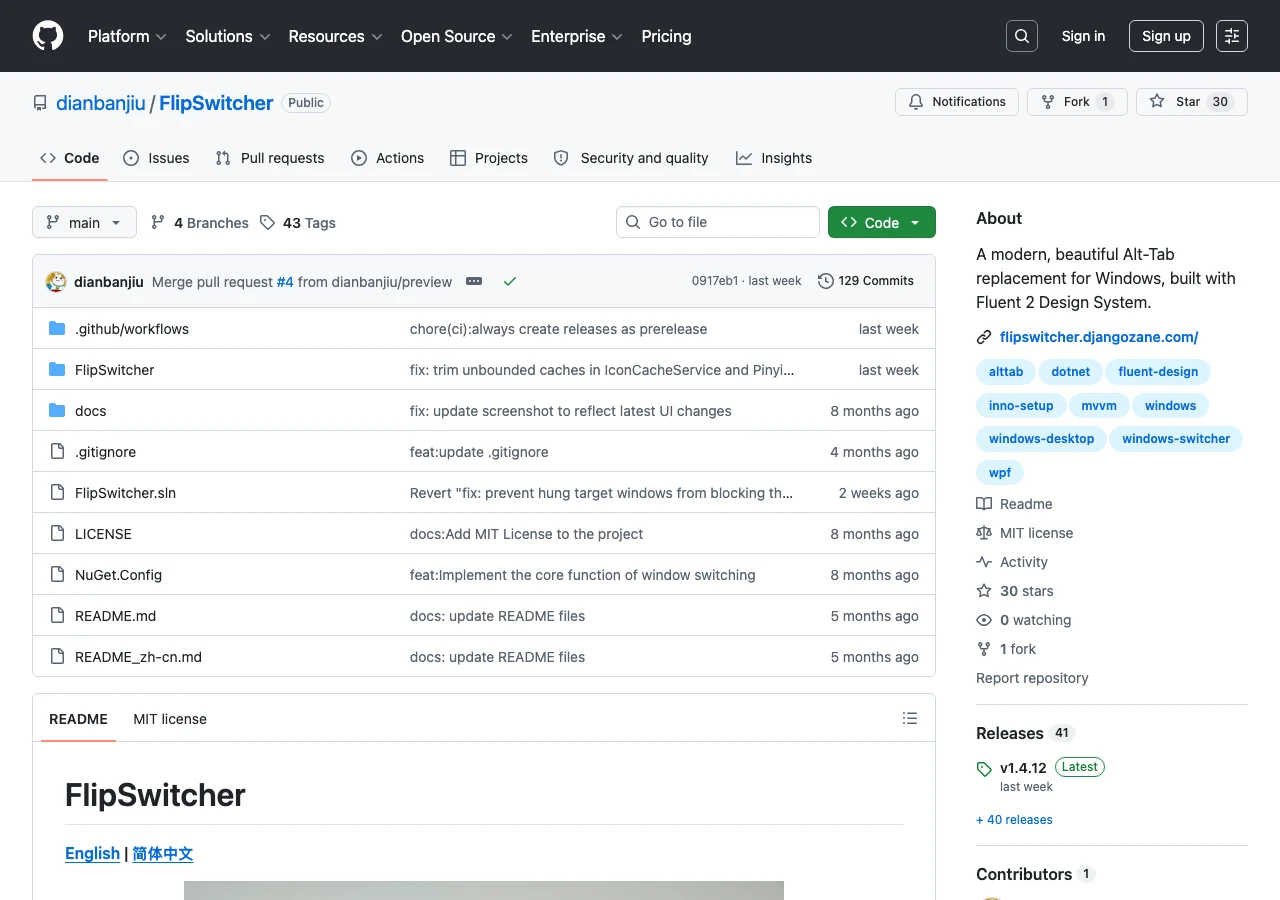This screenshot has height=900, width=1280.
Task: Click the wpf topic tag
Action: (1000, 473)
